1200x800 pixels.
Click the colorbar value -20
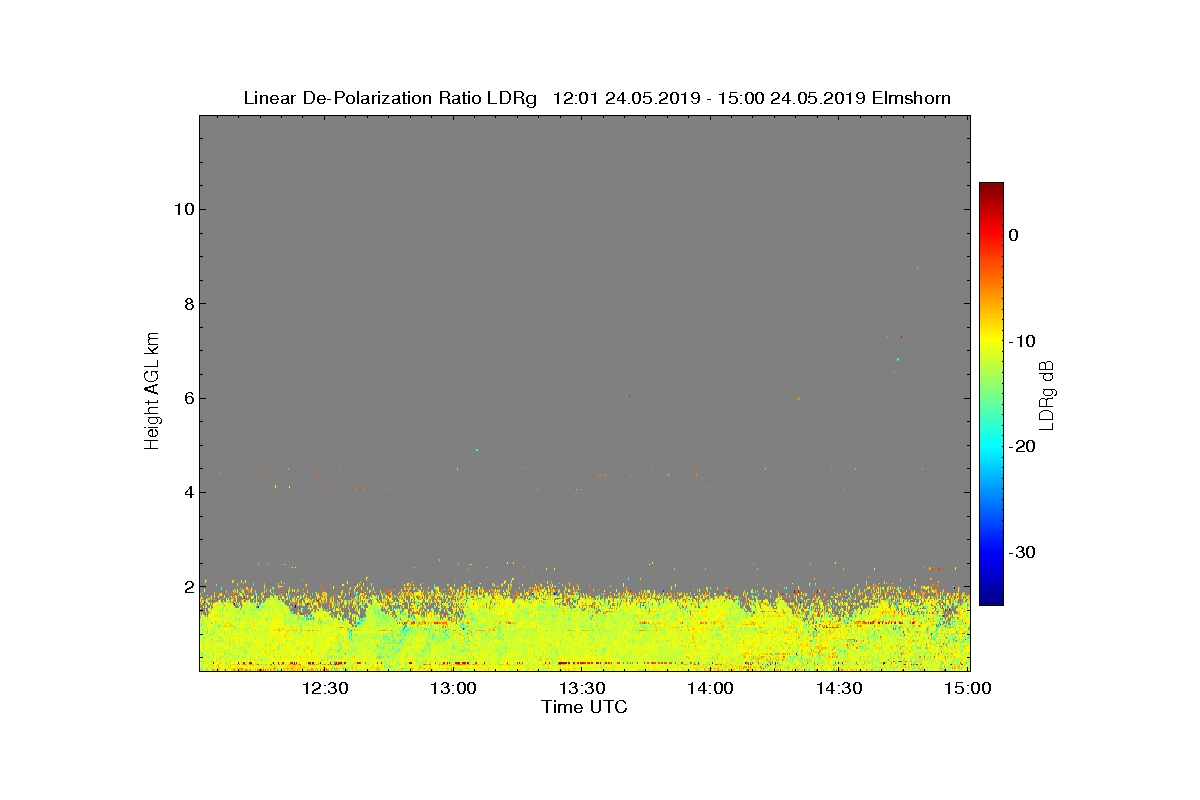(1021, 446)
